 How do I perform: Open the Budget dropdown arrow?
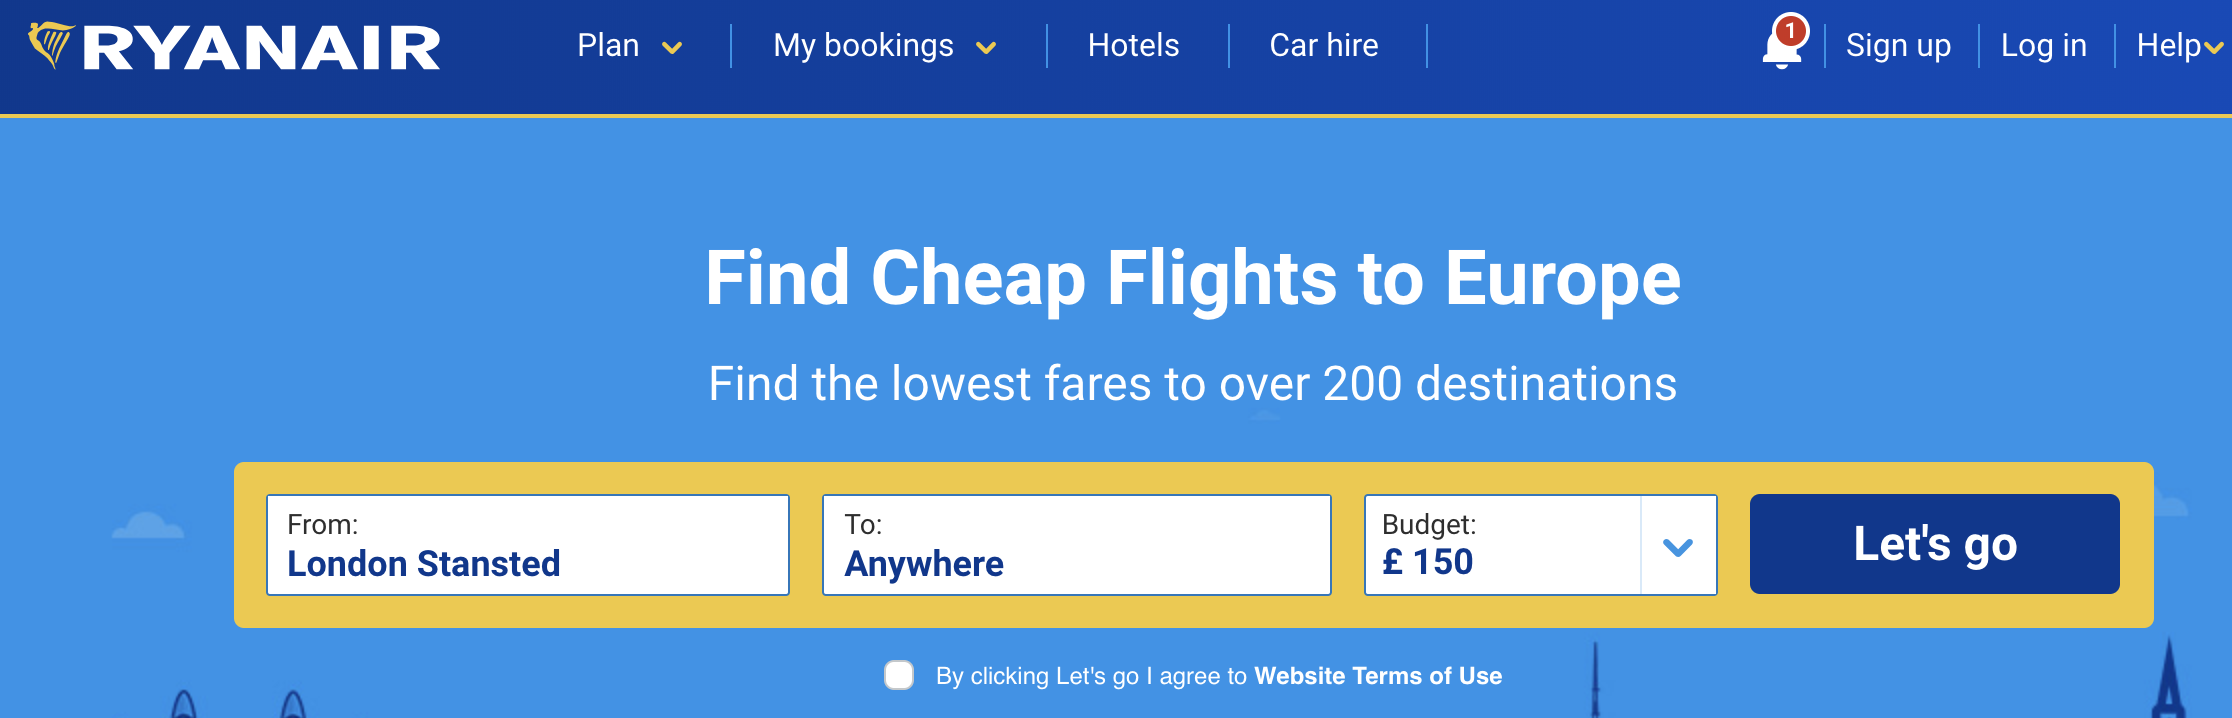coord(1677,546)
